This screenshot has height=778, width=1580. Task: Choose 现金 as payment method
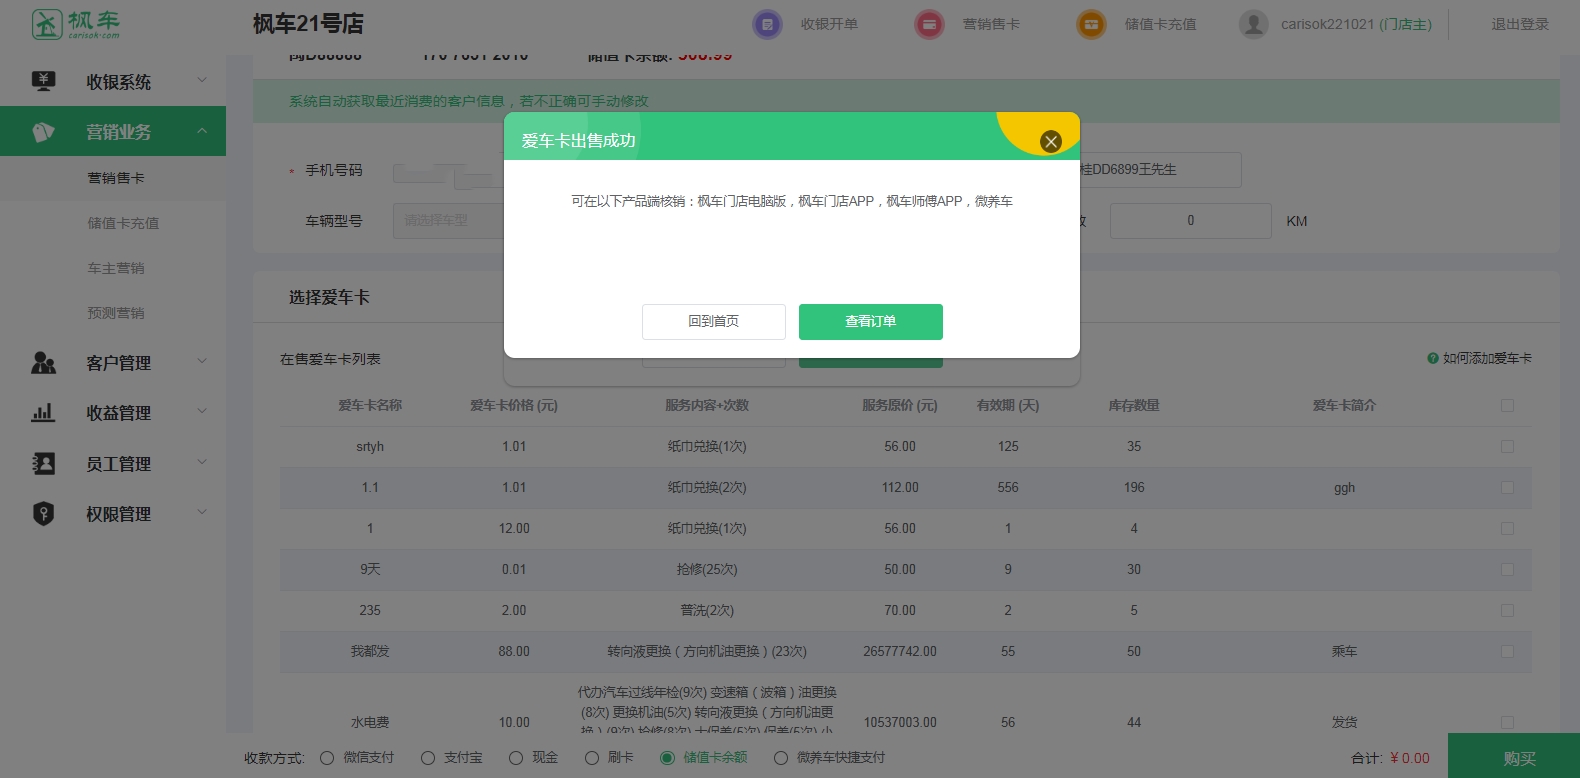click(x=516, y=758)
